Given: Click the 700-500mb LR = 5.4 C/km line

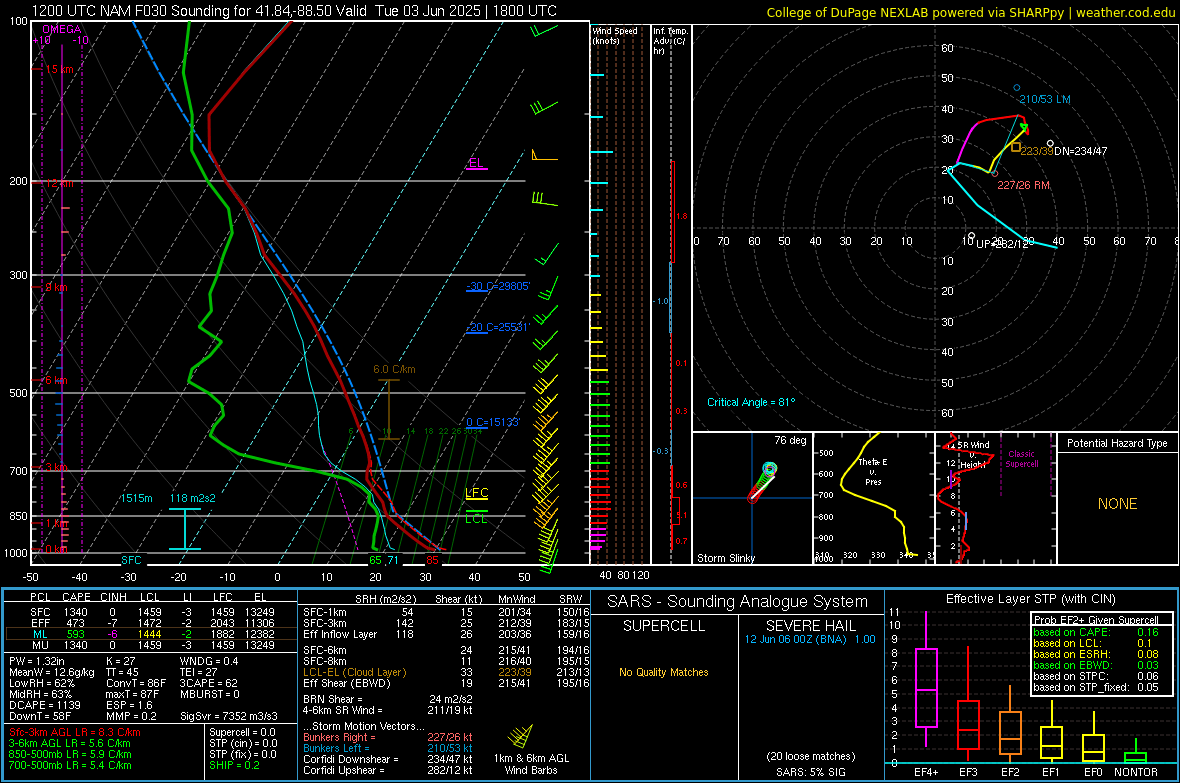Looking at the screenshot, I should (70, 765).
